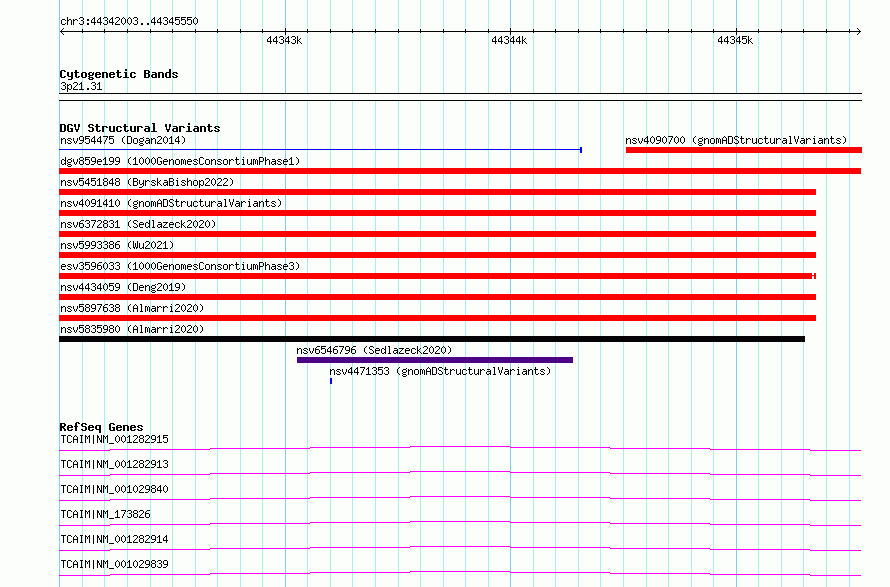Click the short red nsv4090700 bar

pos(744,150)
